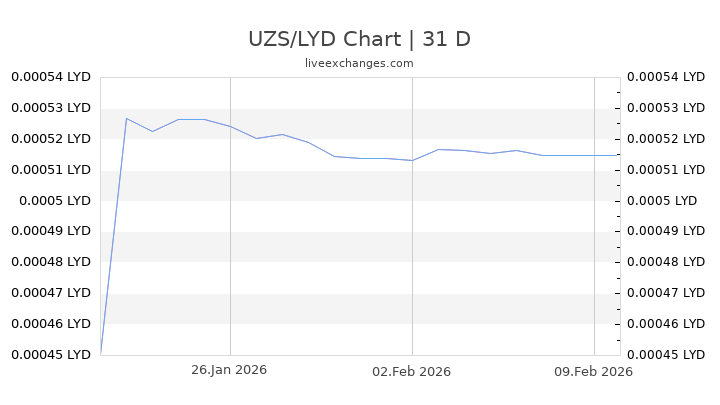Select the 09.Feb 2026 date label
Image resolution: width=720 pixels, height=405 pixels.
pos(594,371)
